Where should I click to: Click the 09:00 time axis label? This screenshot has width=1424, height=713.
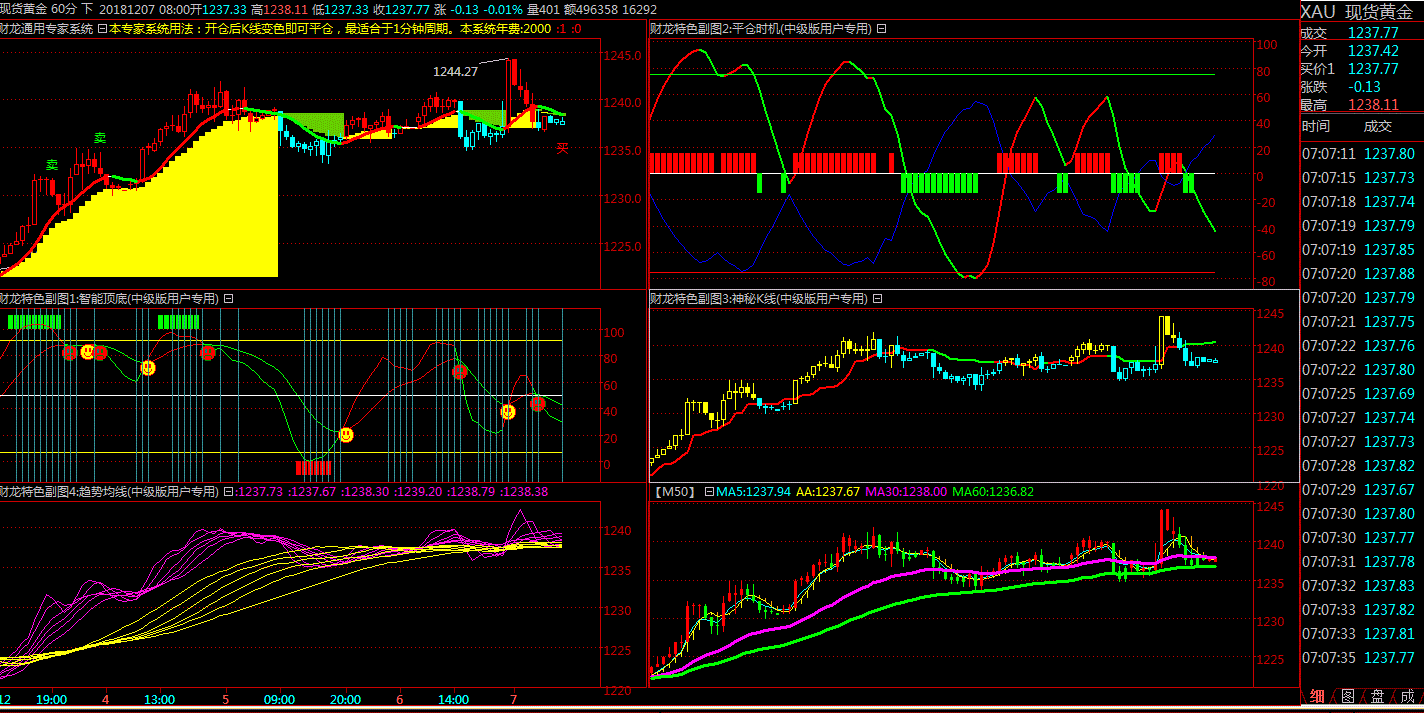pyautogui.click(x=279, y=699)
